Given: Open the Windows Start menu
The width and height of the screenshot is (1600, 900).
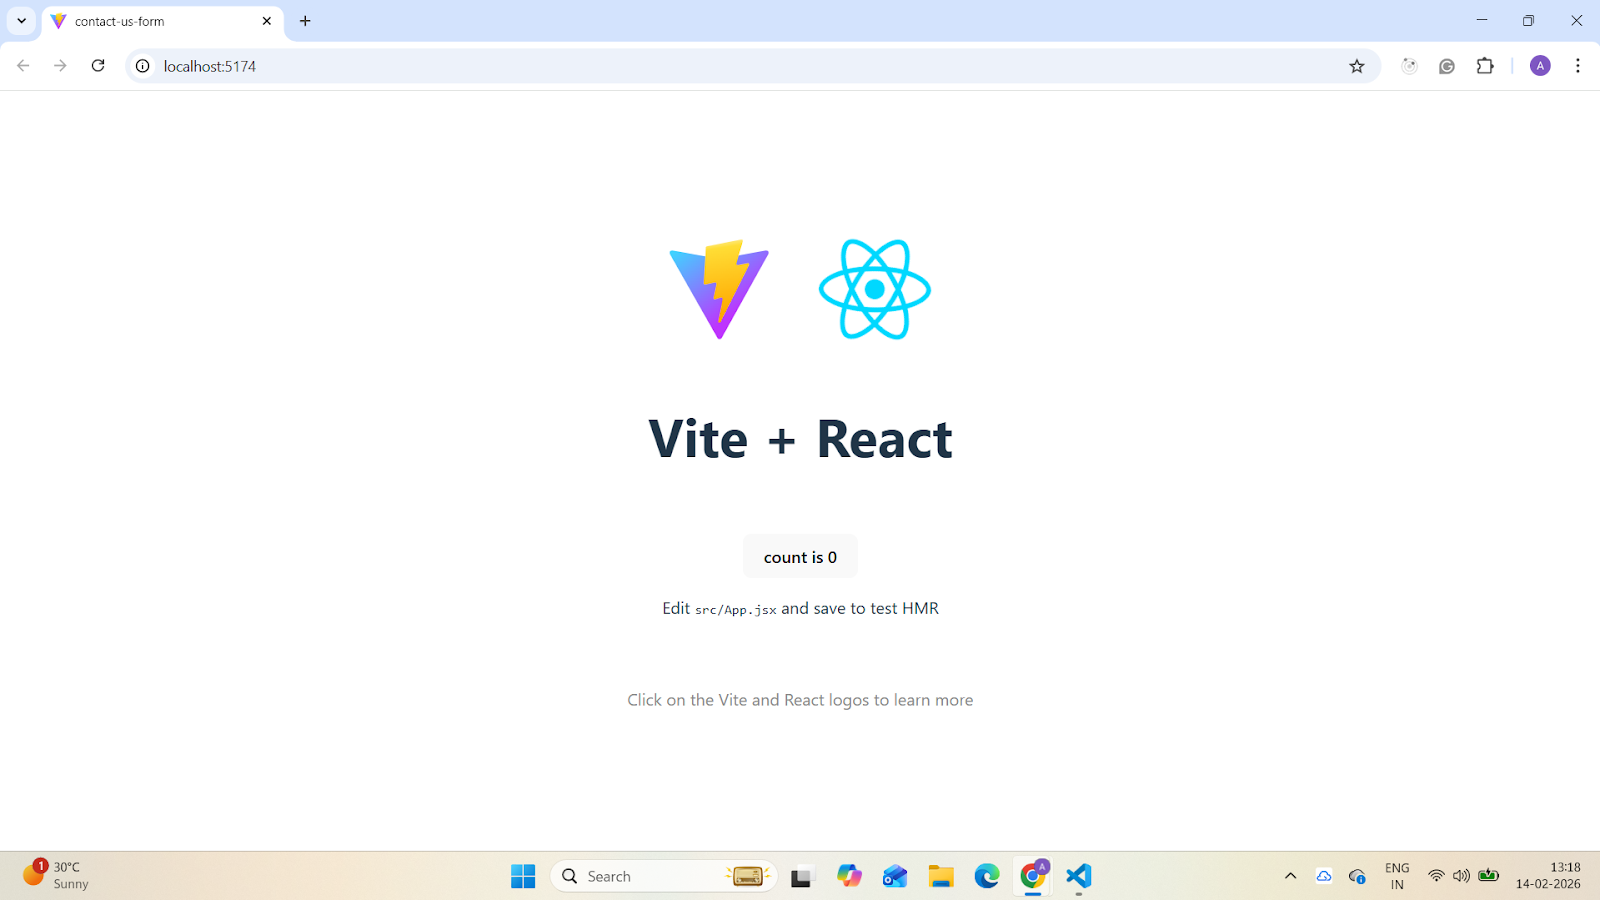Looking at the screenshot, I should [523, 876].
